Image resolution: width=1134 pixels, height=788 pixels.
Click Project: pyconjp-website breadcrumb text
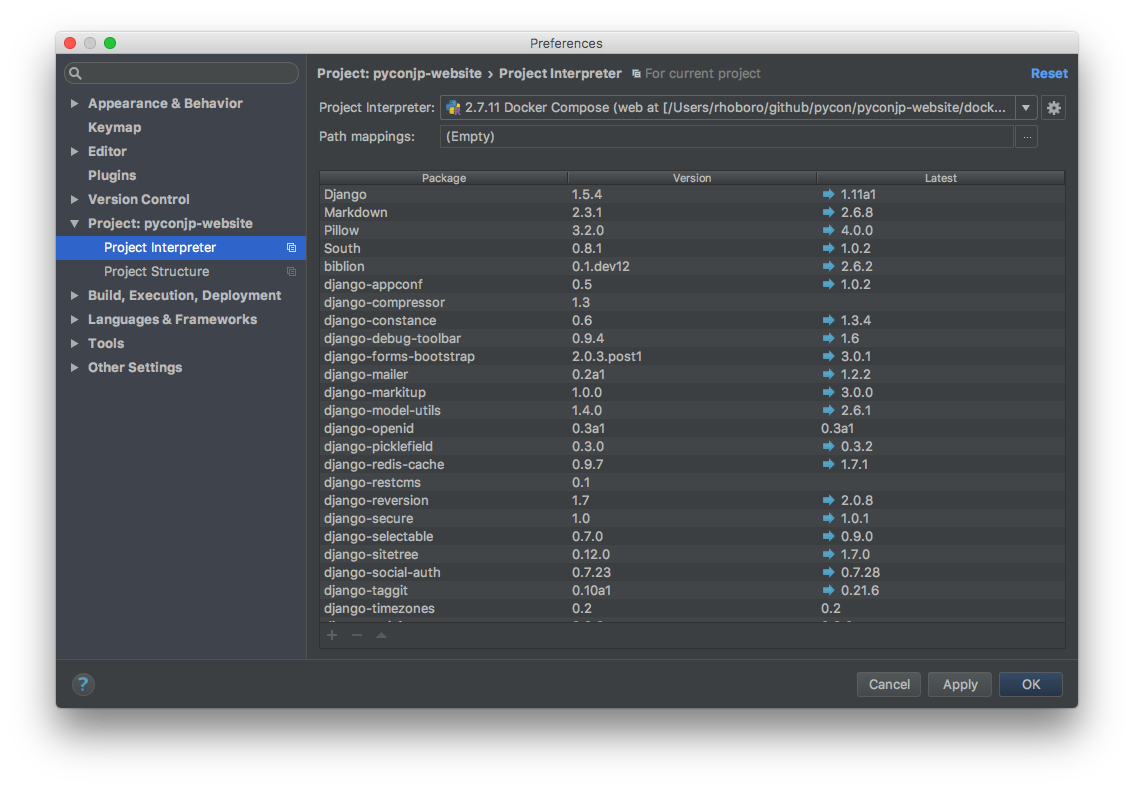coord(399,74)
